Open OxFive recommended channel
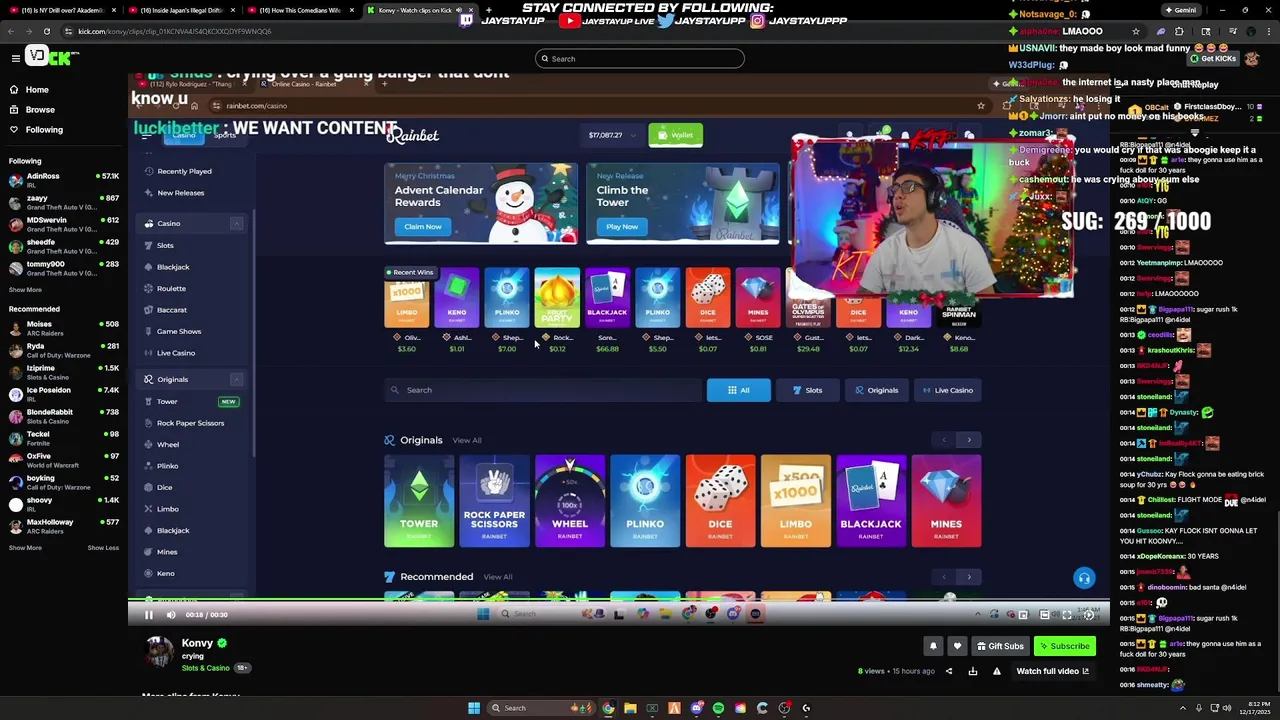 point(64,460)
